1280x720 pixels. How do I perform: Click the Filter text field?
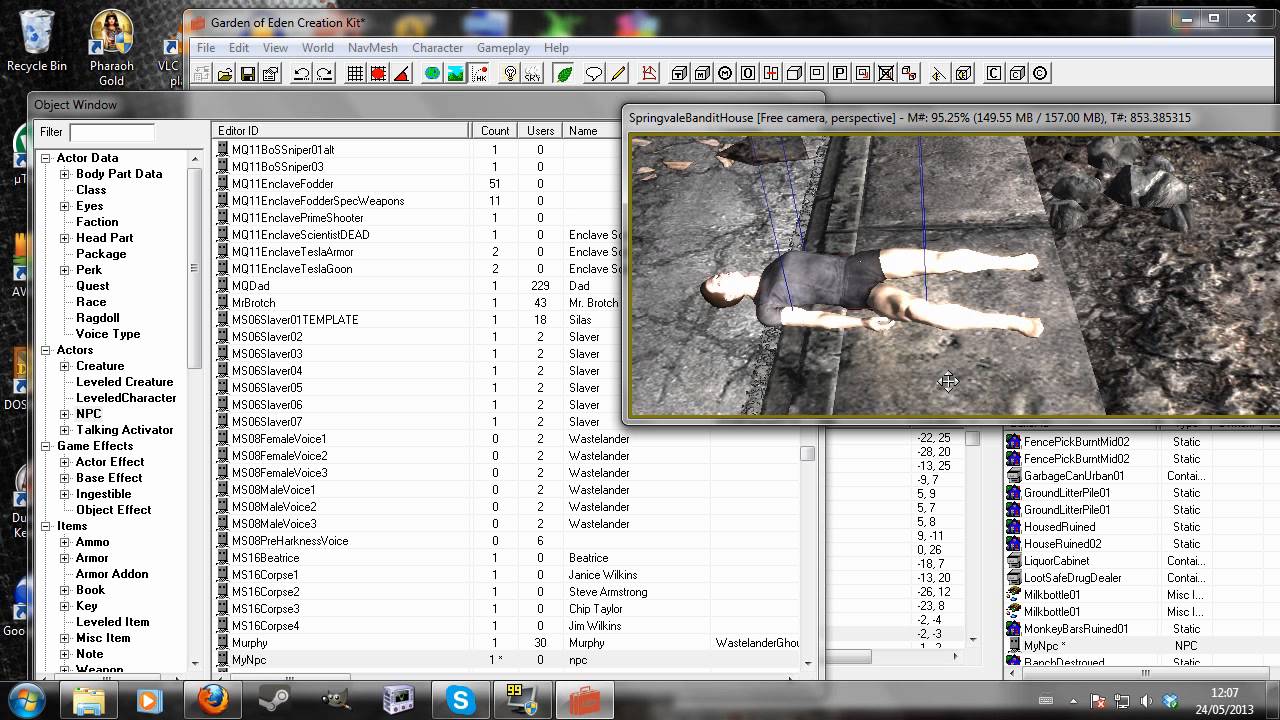tap(111, 132)
